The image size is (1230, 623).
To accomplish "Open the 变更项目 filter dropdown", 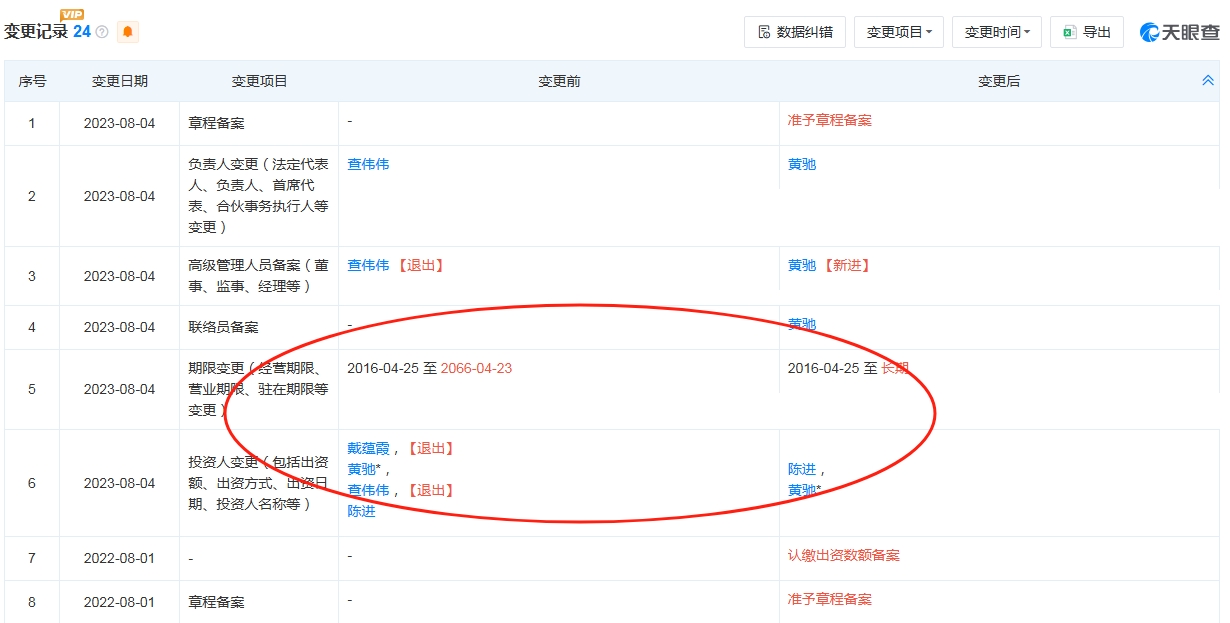I will pos(898,31).
